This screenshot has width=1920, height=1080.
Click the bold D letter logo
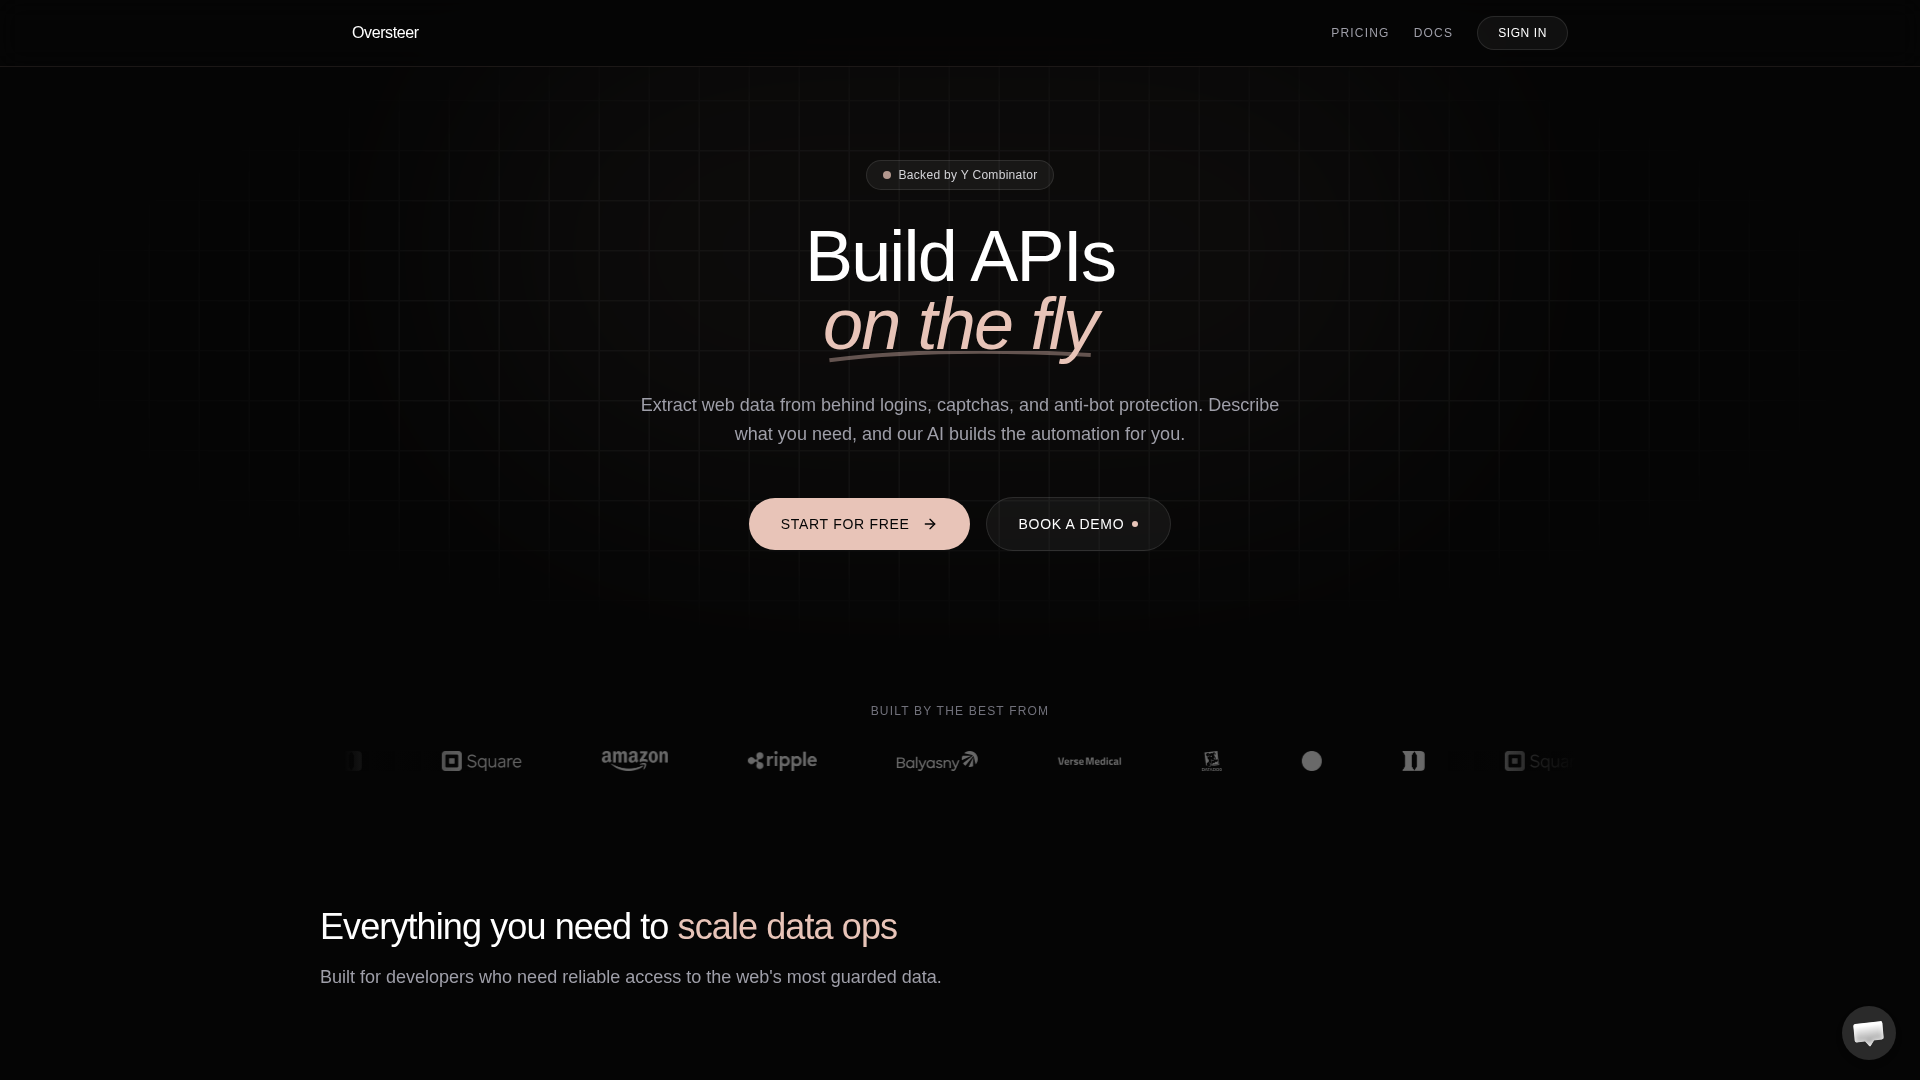click(x=1413, y=762)
